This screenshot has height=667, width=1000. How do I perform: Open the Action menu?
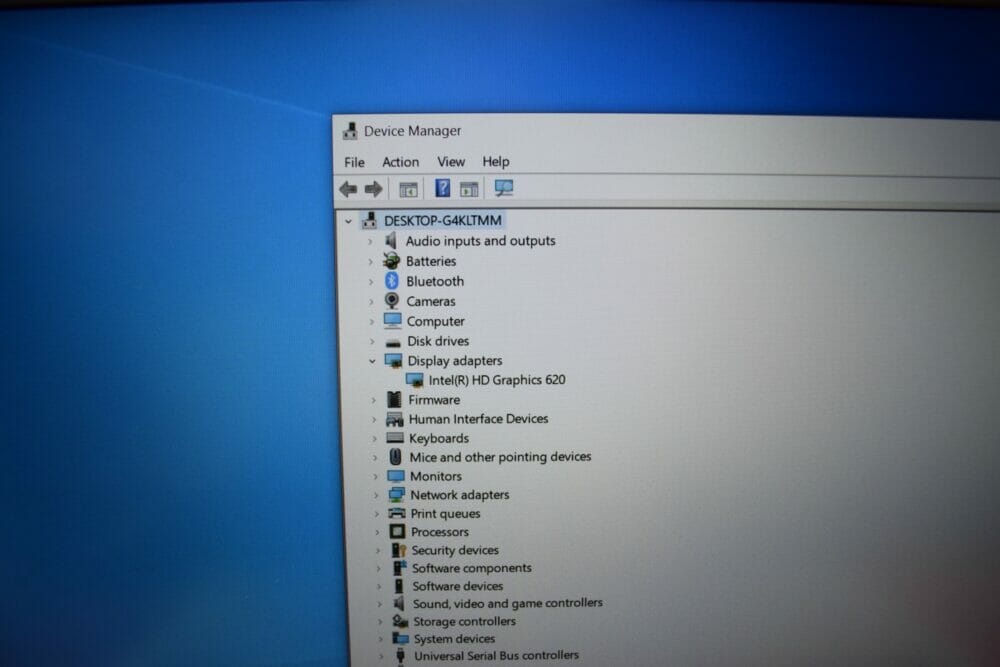point(401,162)
